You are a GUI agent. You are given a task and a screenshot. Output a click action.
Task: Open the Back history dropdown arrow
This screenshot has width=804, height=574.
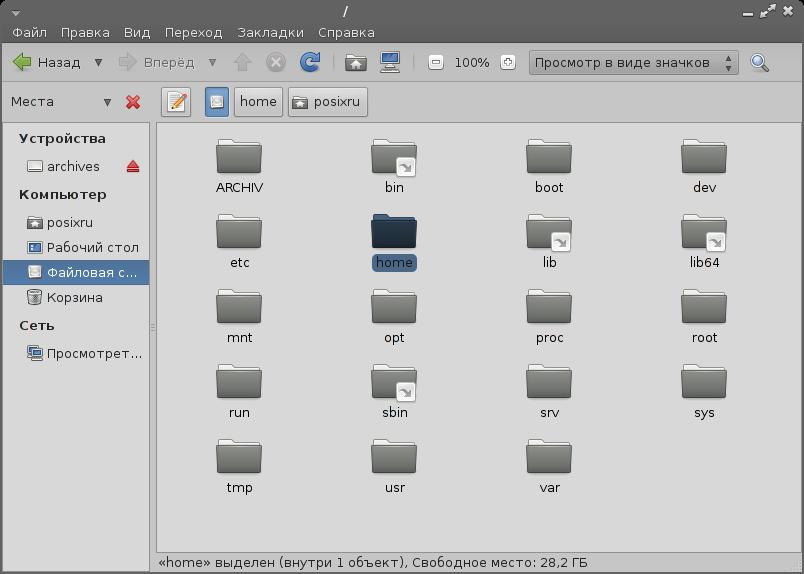[x=98, y=63]
